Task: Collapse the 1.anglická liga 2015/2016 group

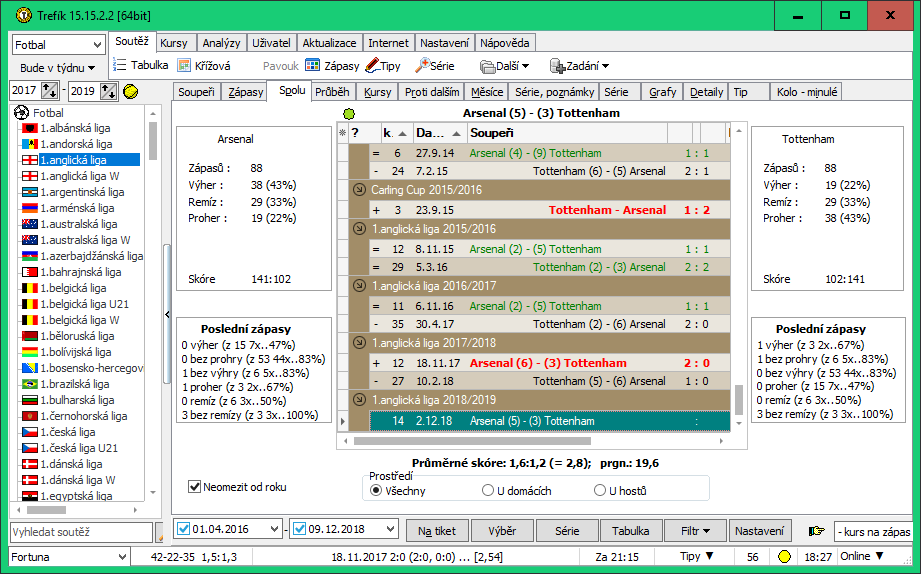Action: click(x=359, y=229)
